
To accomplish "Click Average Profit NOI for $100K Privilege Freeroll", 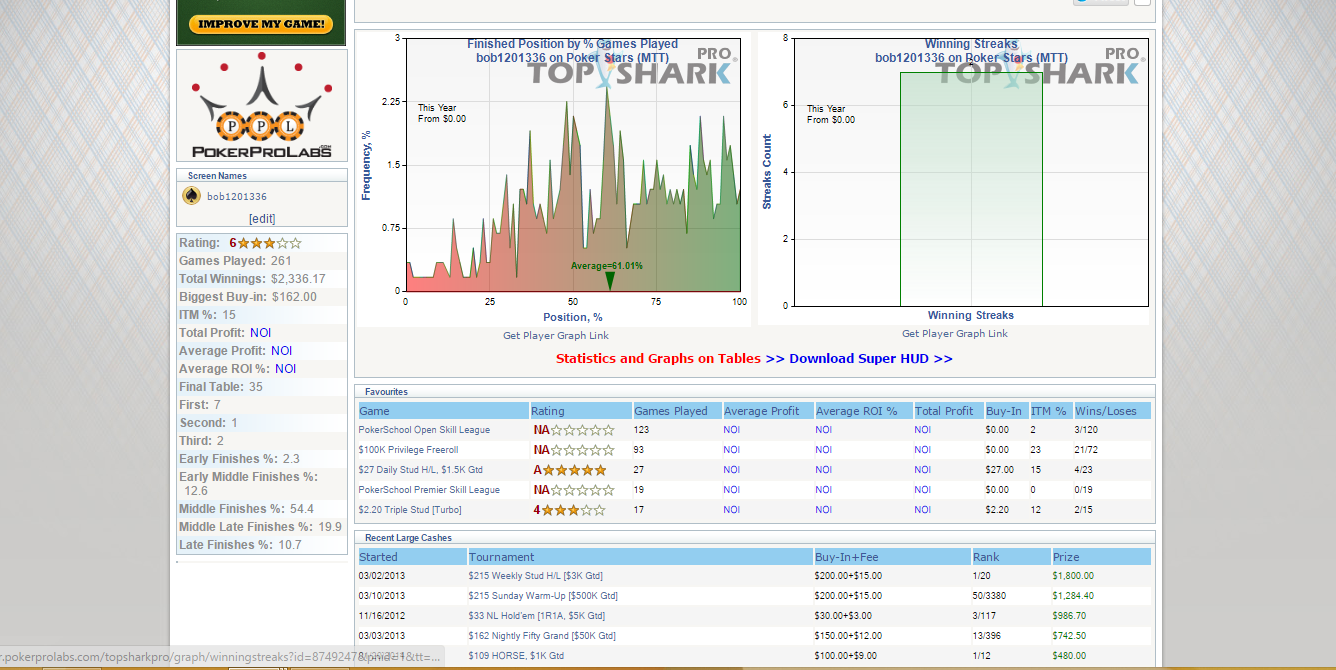I will point(732,450).
